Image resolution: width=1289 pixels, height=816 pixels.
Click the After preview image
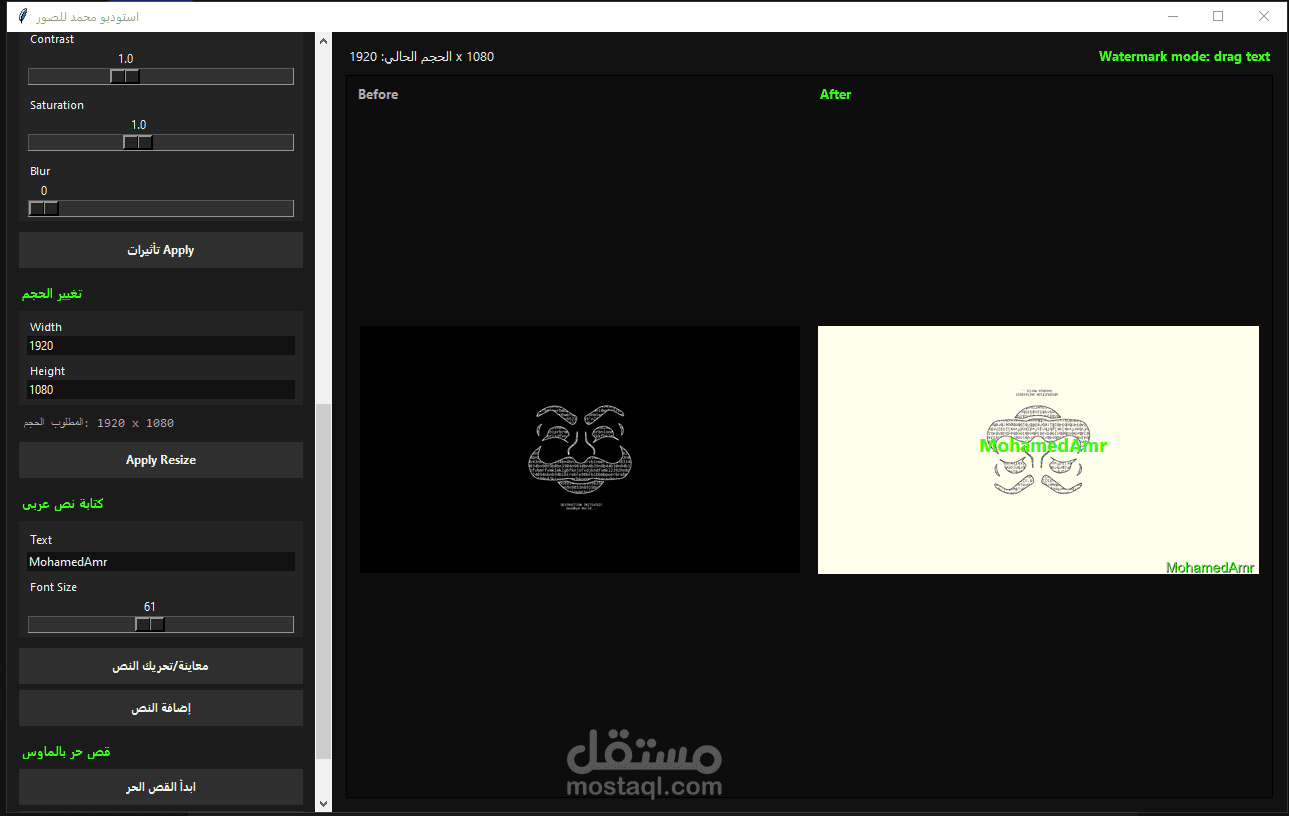[1038, 449]
